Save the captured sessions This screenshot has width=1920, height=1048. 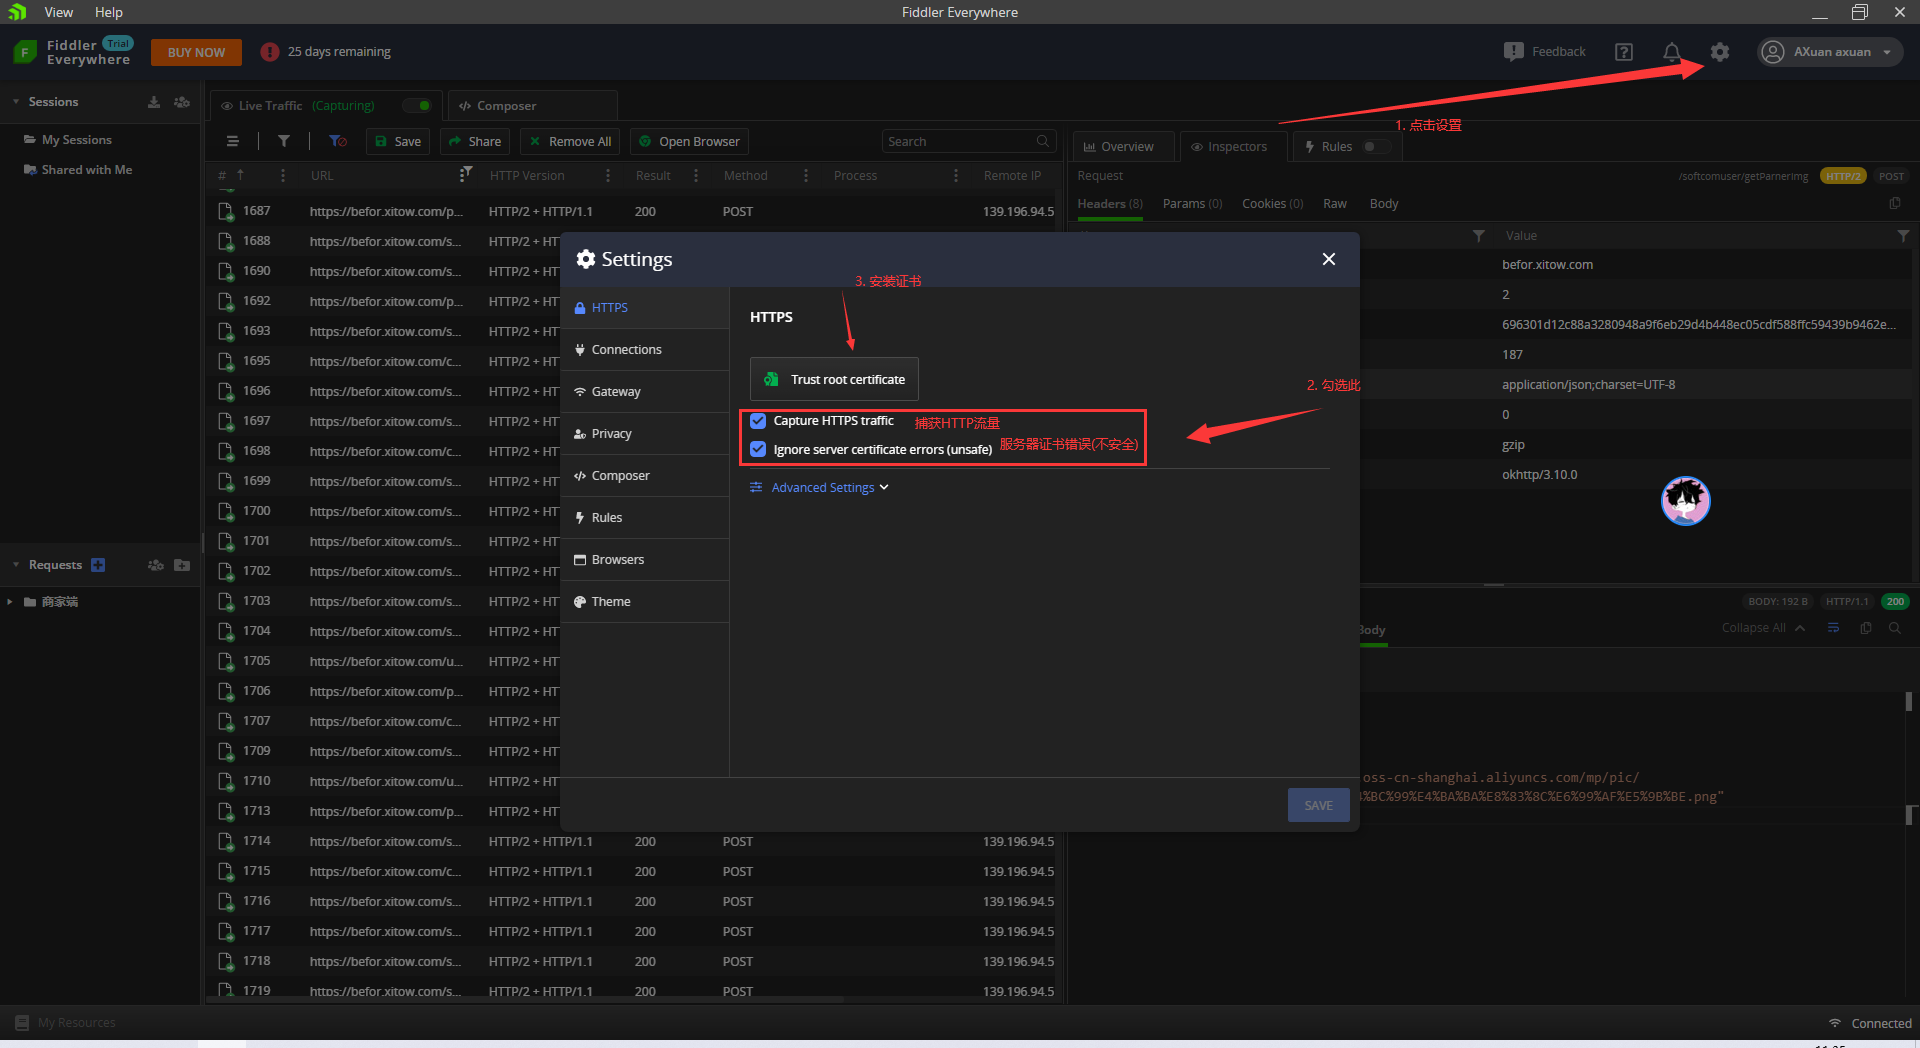pyautogui.click(x=398, y=141)
